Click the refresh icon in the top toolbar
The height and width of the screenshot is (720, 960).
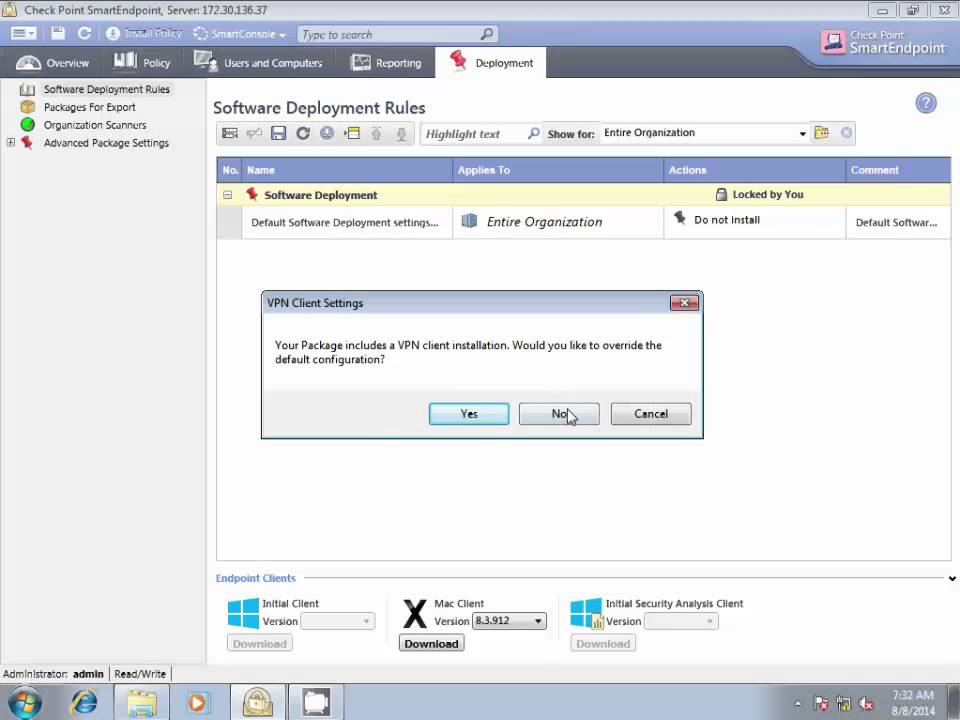84,33
